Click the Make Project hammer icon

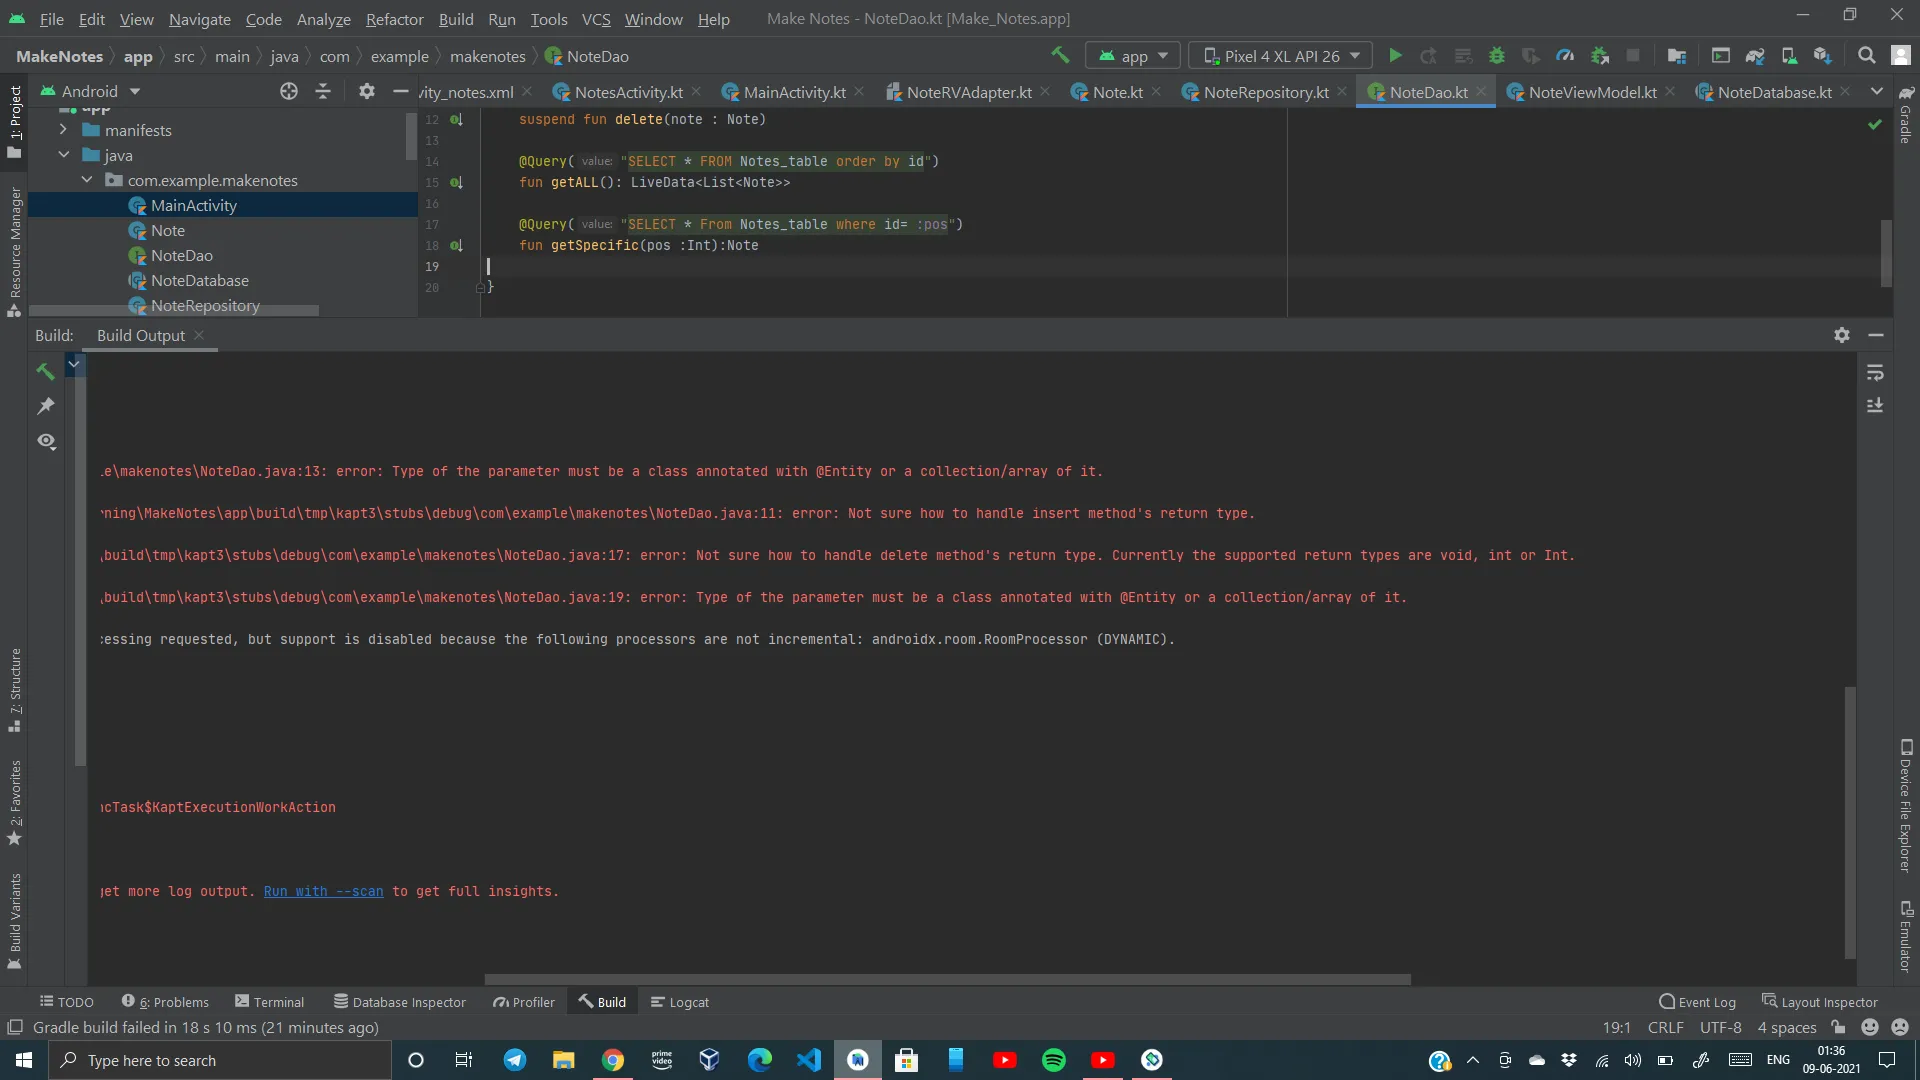1060,56
